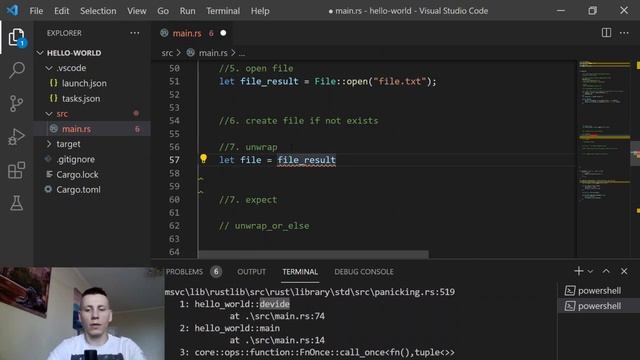This screenshot has width=640, height=360.
Task: Click the breadcrumb ellipsis symbol
Action: click(242, 53)
